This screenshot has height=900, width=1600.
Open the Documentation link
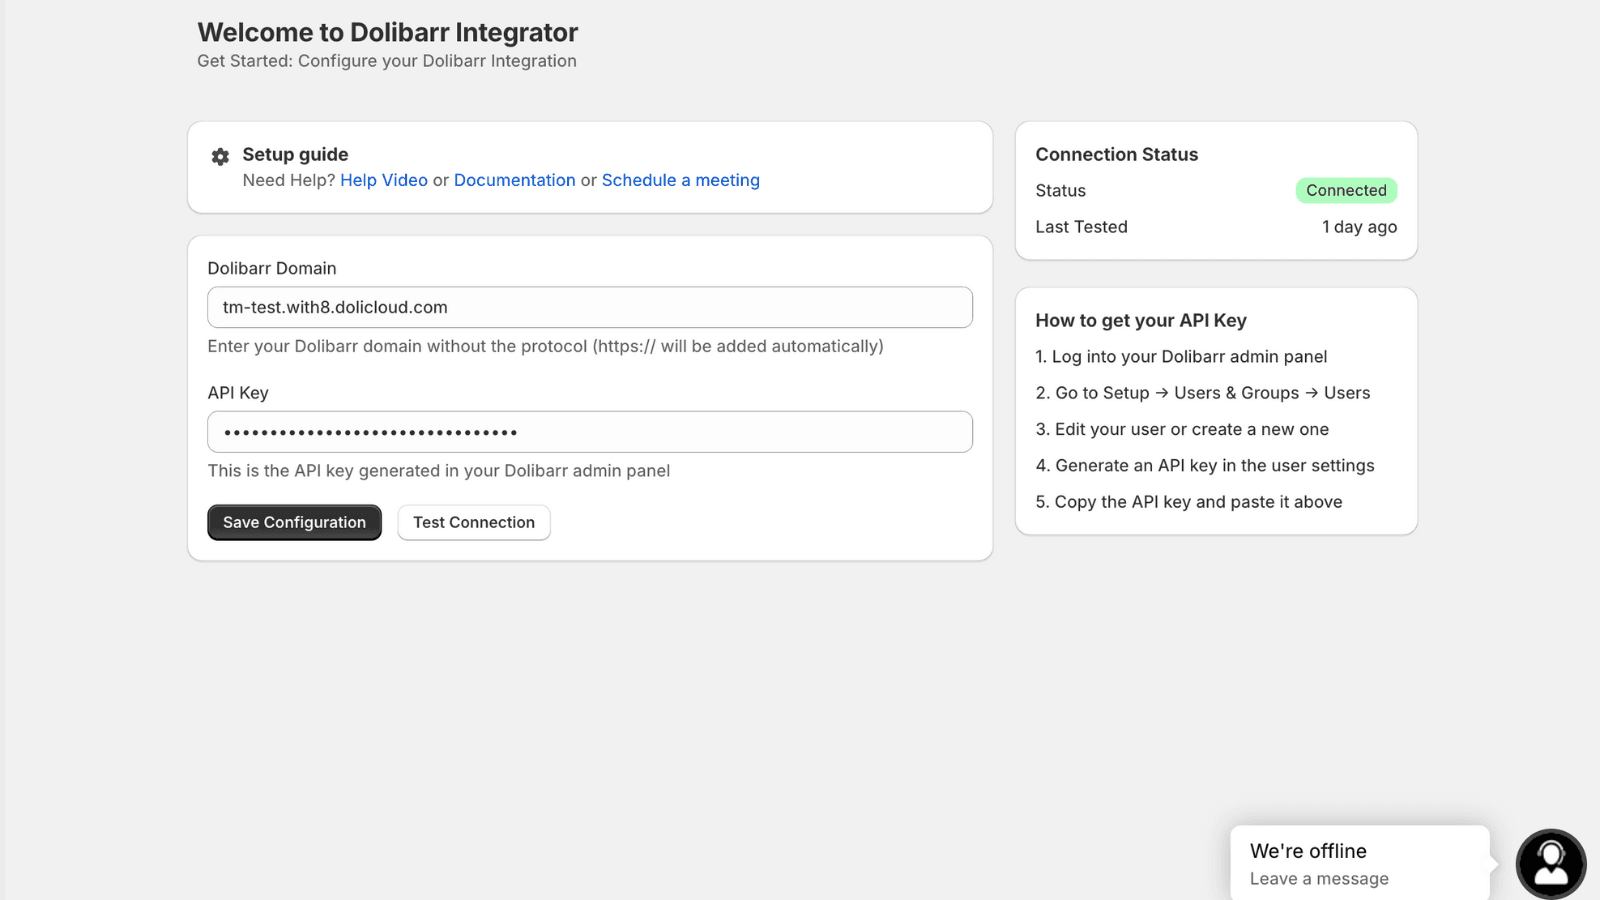(x=514, y=180)
